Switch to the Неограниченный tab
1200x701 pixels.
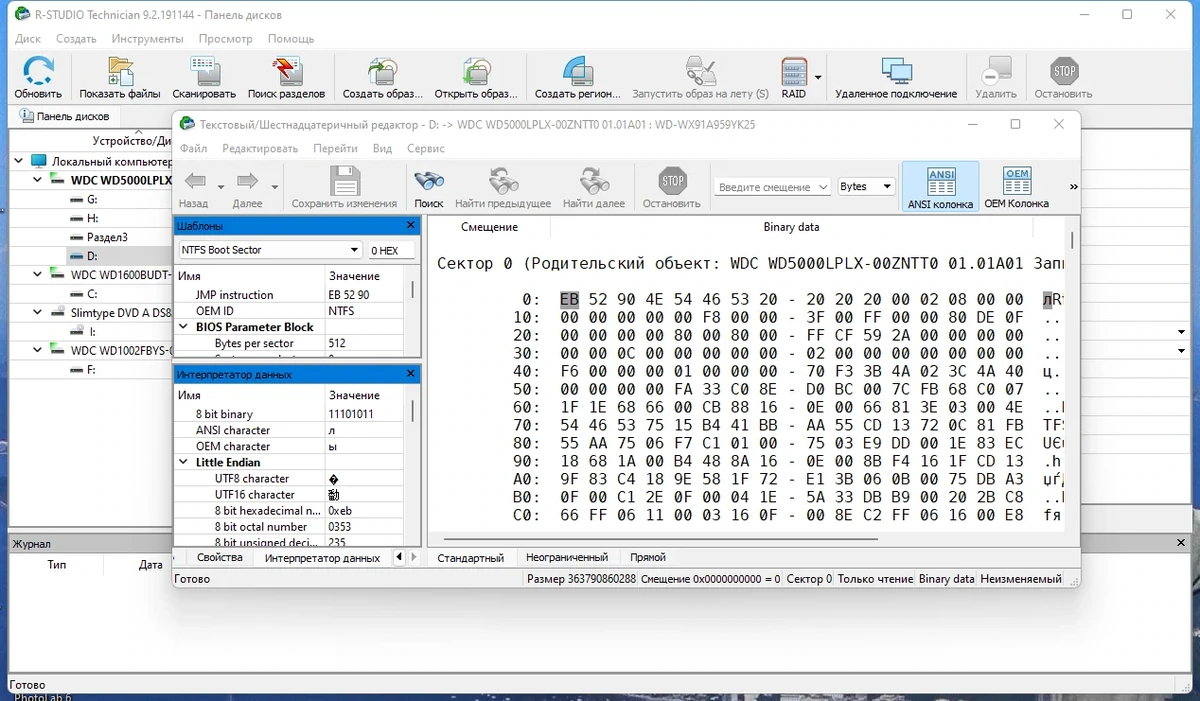[x=567, y=557]
